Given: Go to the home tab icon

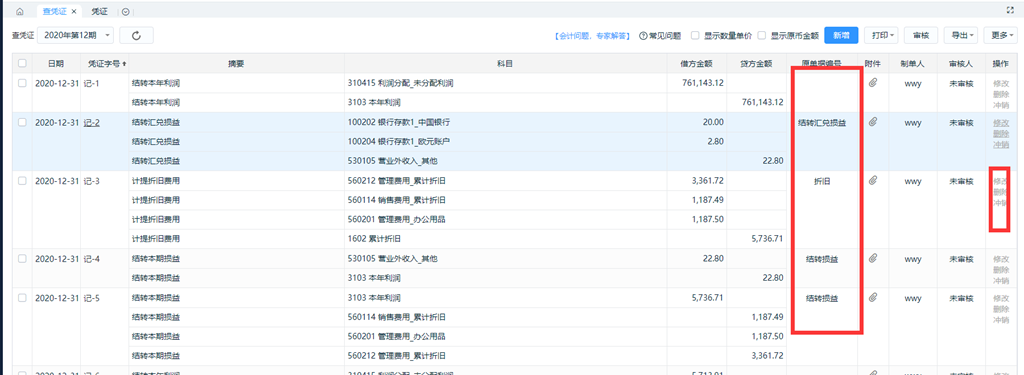Looking at the screenshot, I should (20, 12).
